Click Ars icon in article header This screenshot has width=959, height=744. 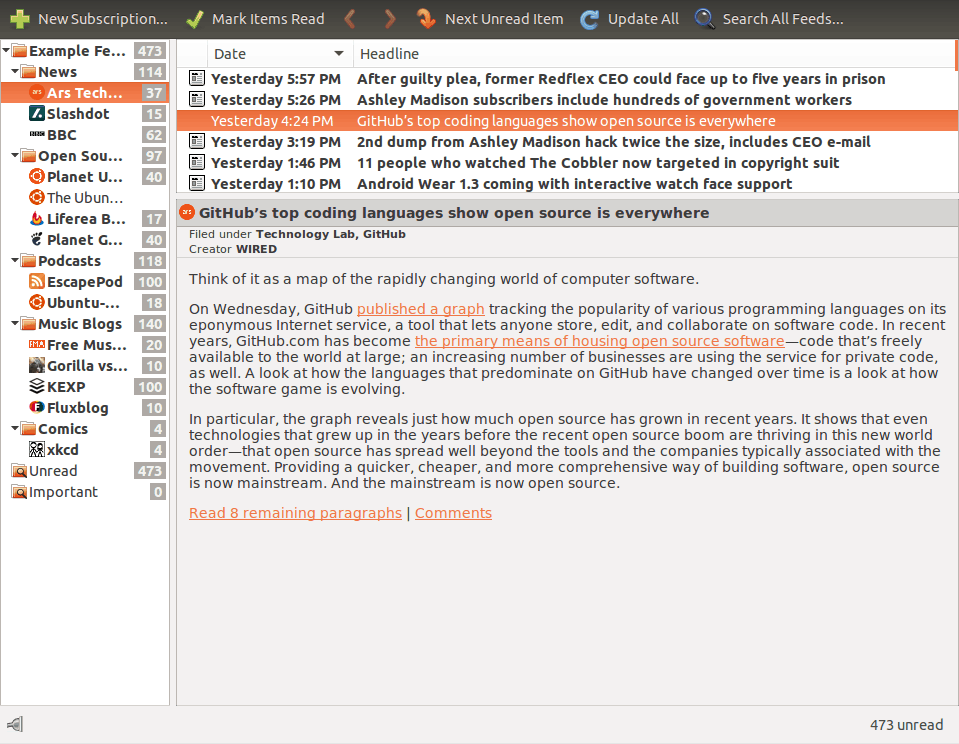(x=187, y=212)
